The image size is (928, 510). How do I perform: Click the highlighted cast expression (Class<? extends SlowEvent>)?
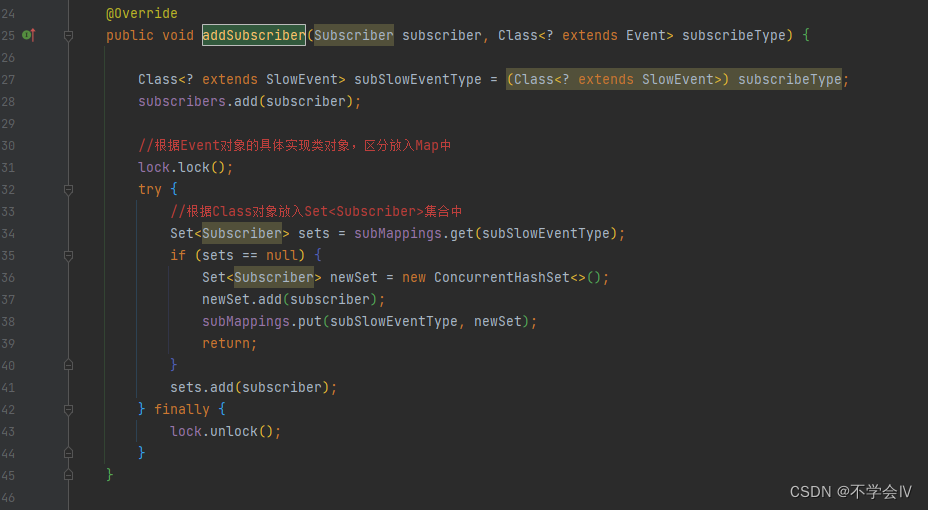[617, 79]
